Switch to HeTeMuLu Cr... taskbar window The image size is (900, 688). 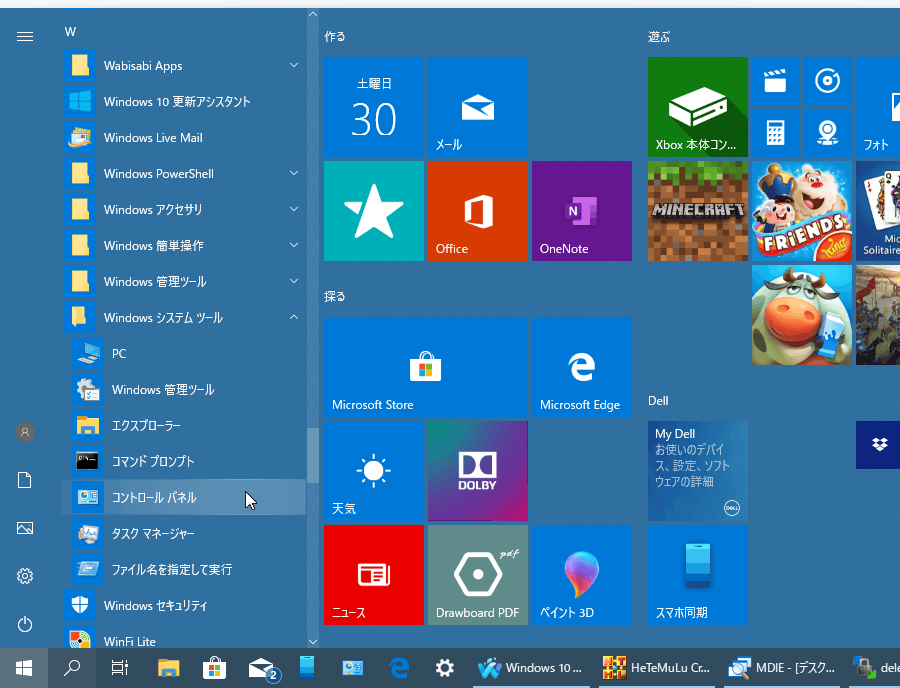657,668
